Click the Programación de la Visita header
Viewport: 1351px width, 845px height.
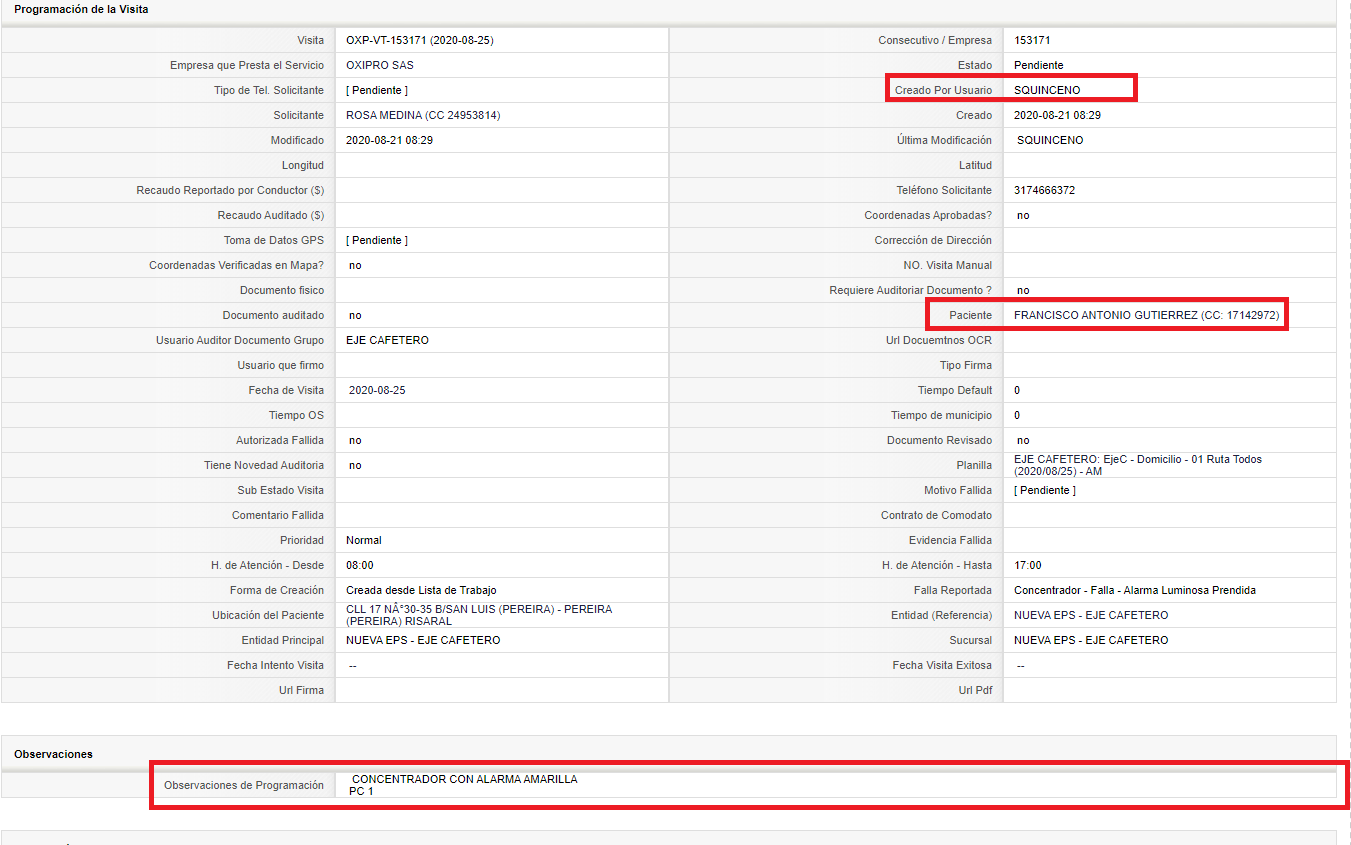82,9
